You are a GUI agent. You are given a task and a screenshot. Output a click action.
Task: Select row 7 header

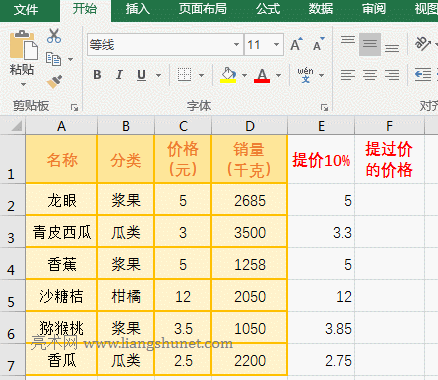12,360
